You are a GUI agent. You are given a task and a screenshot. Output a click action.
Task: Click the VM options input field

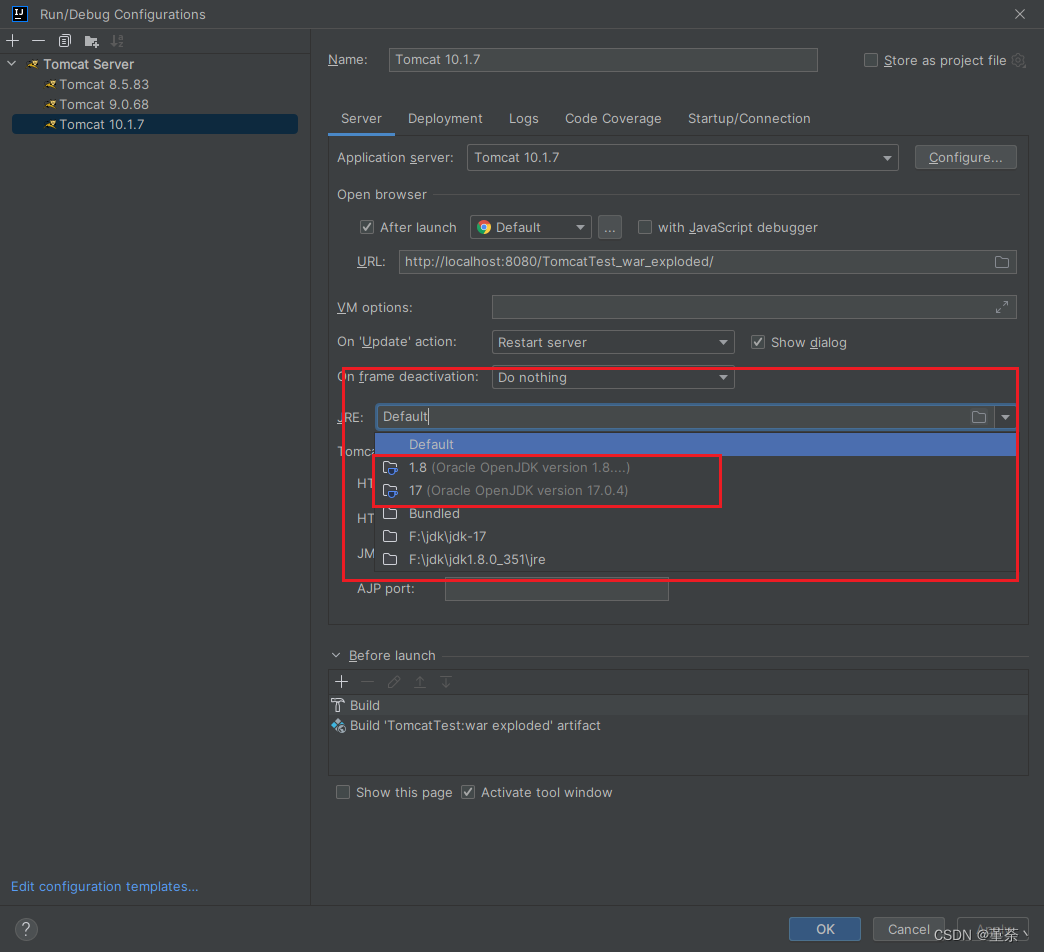754,307
